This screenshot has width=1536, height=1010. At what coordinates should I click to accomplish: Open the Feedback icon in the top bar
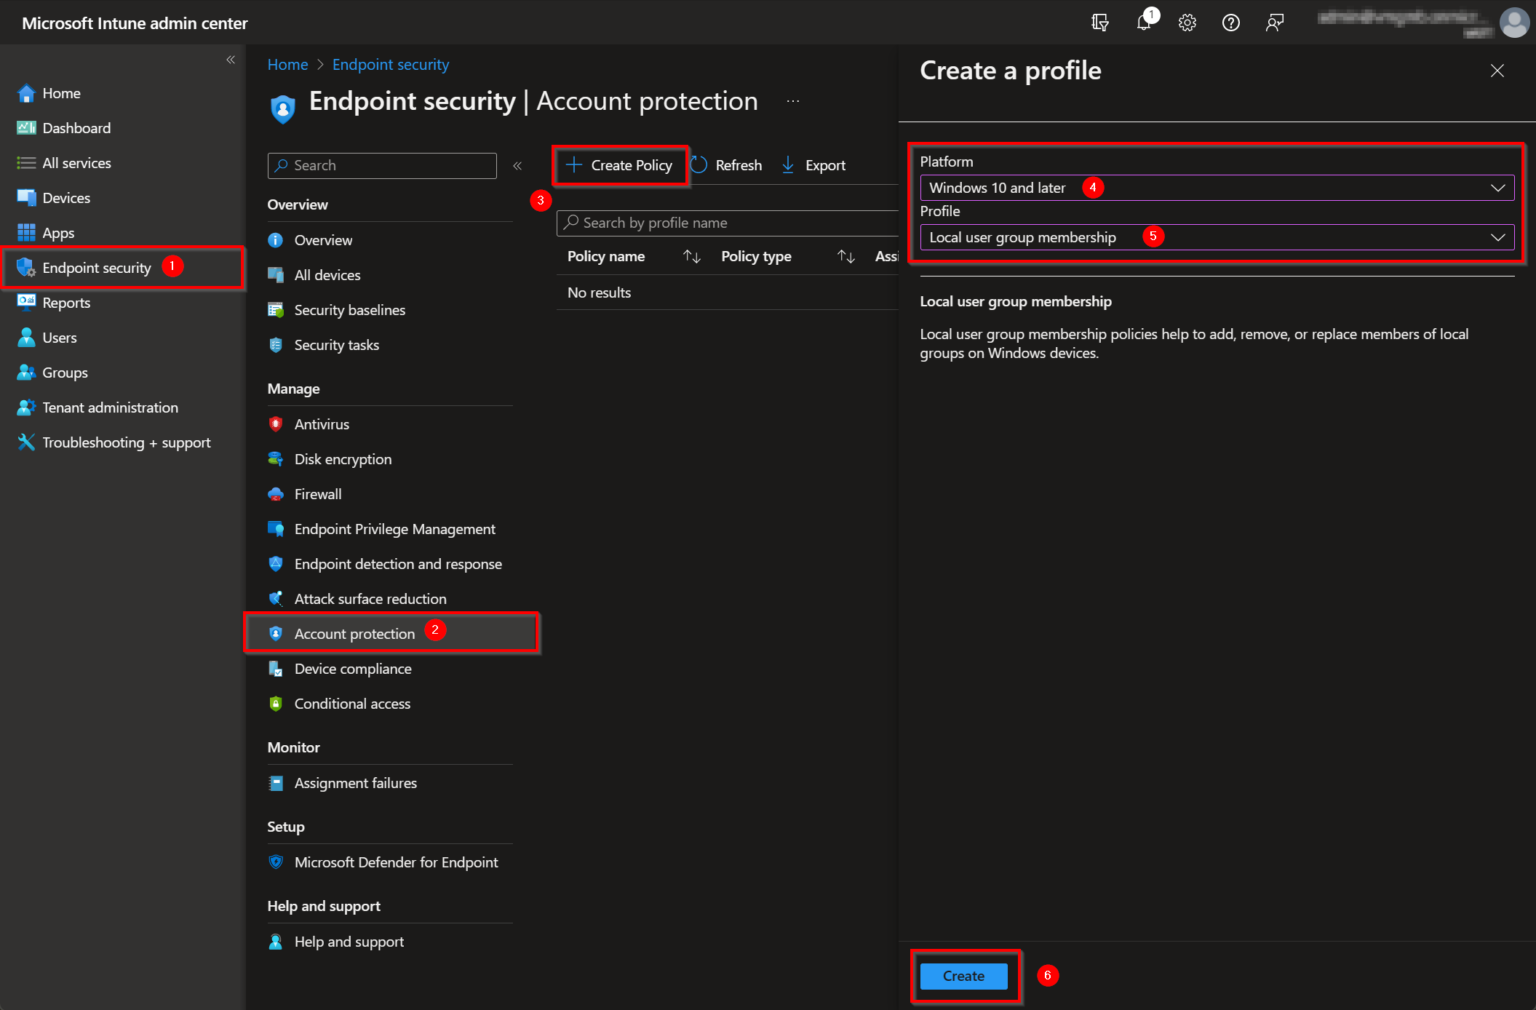coord(1274,22)
